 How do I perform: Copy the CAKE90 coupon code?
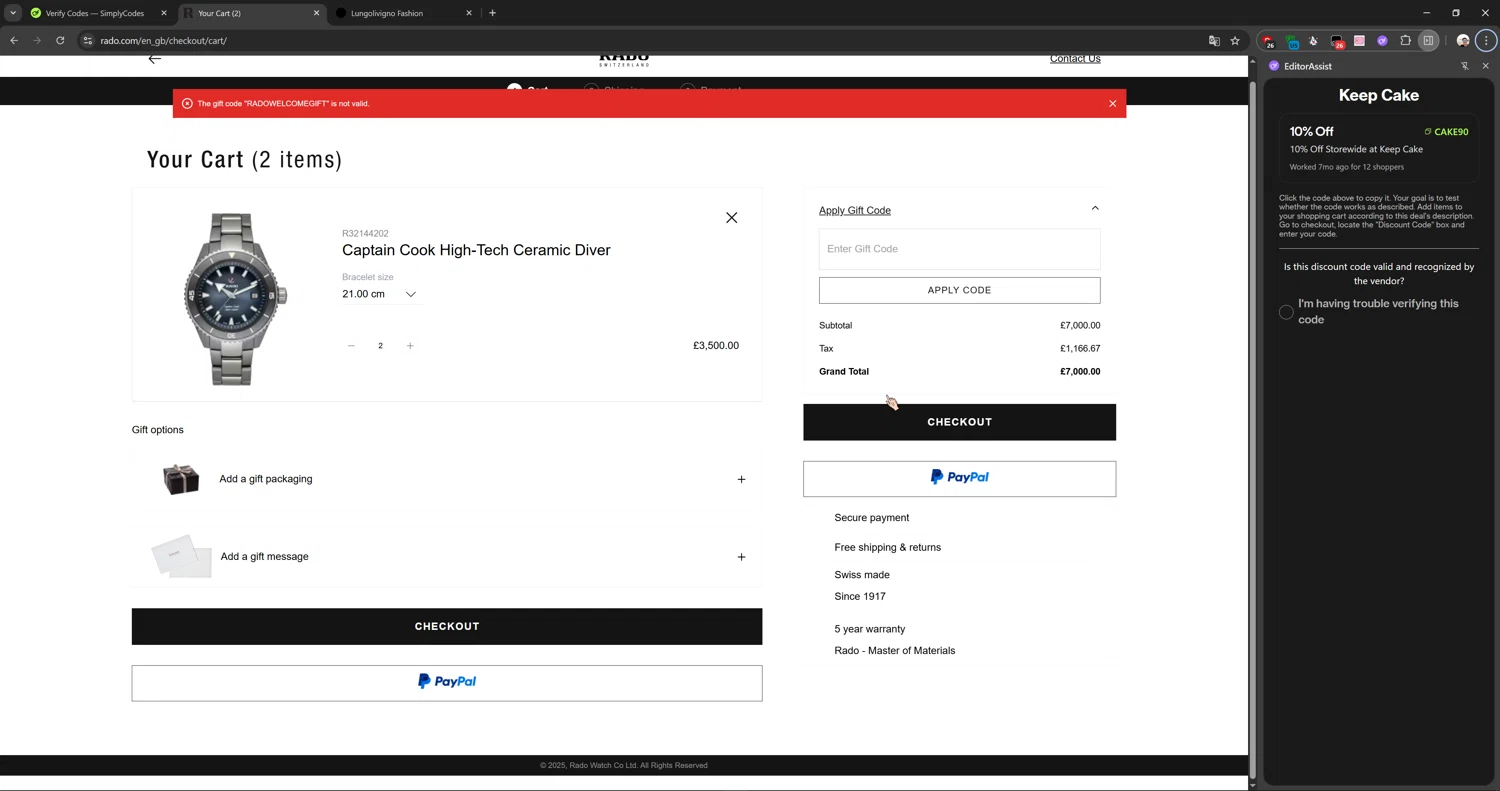(x=1446, y=132)
